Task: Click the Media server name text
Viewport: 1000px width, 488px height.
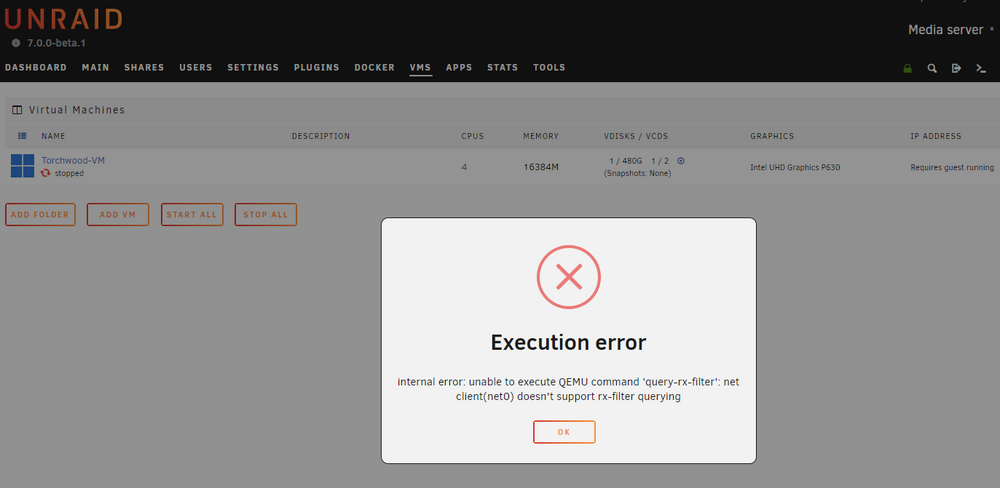Action: pos(946,29)
